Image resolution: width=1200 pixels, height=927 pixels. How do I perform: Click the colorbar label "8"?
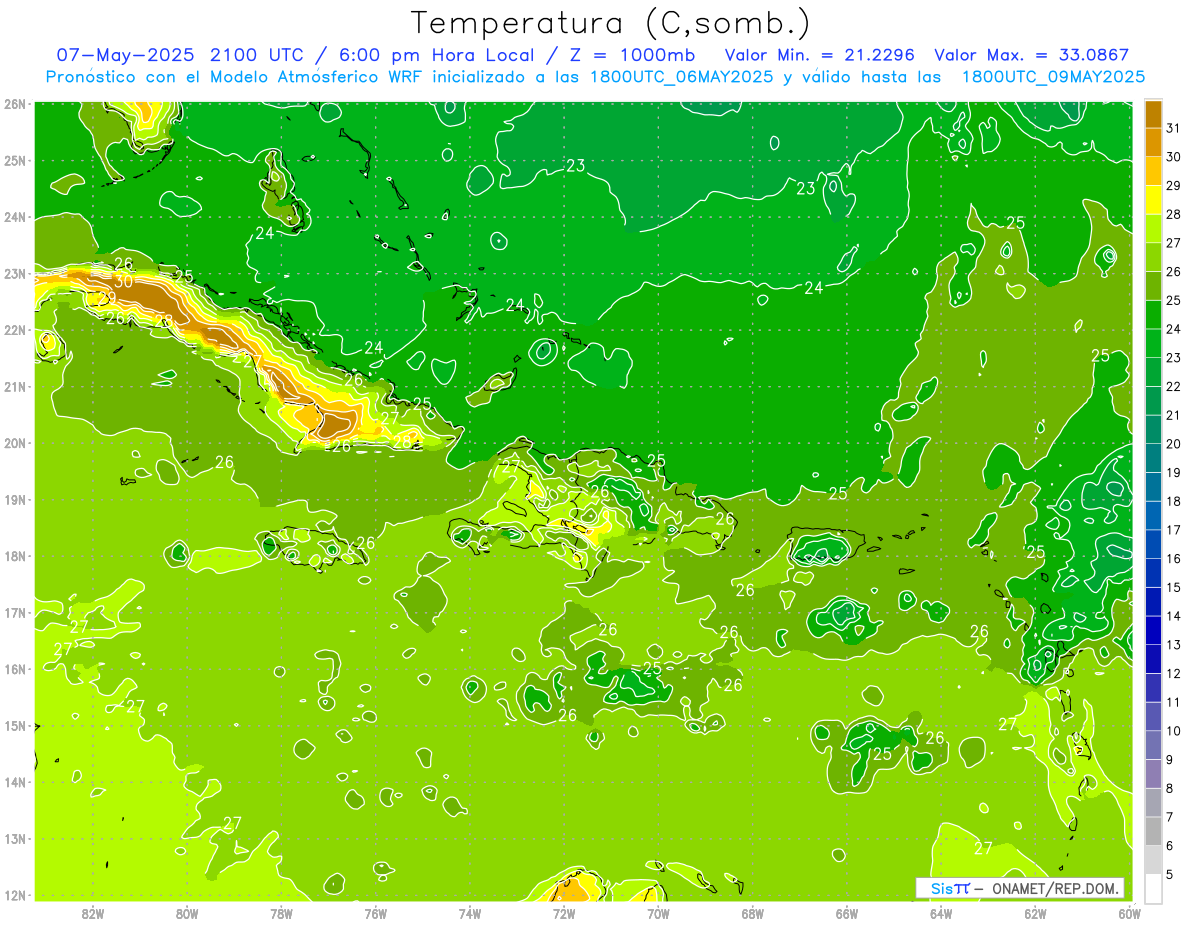click(1170, 788)
